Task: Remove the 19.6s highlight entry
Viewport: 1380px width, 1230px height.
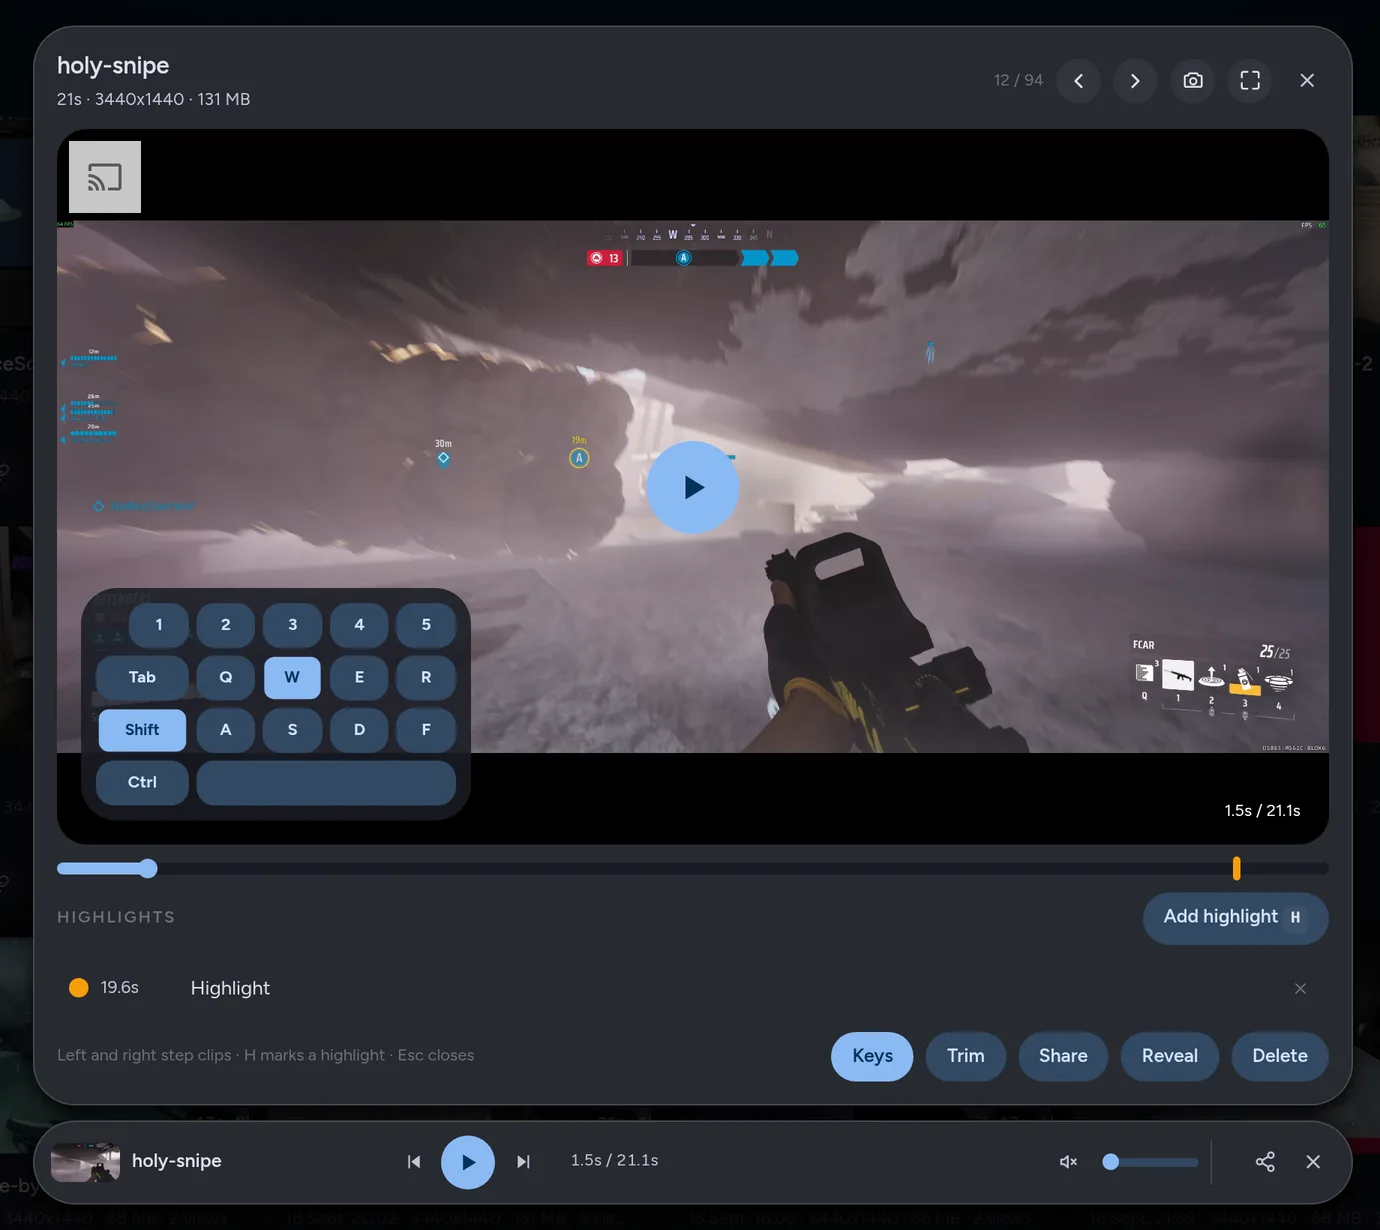Action: (x=1300, y=988)
